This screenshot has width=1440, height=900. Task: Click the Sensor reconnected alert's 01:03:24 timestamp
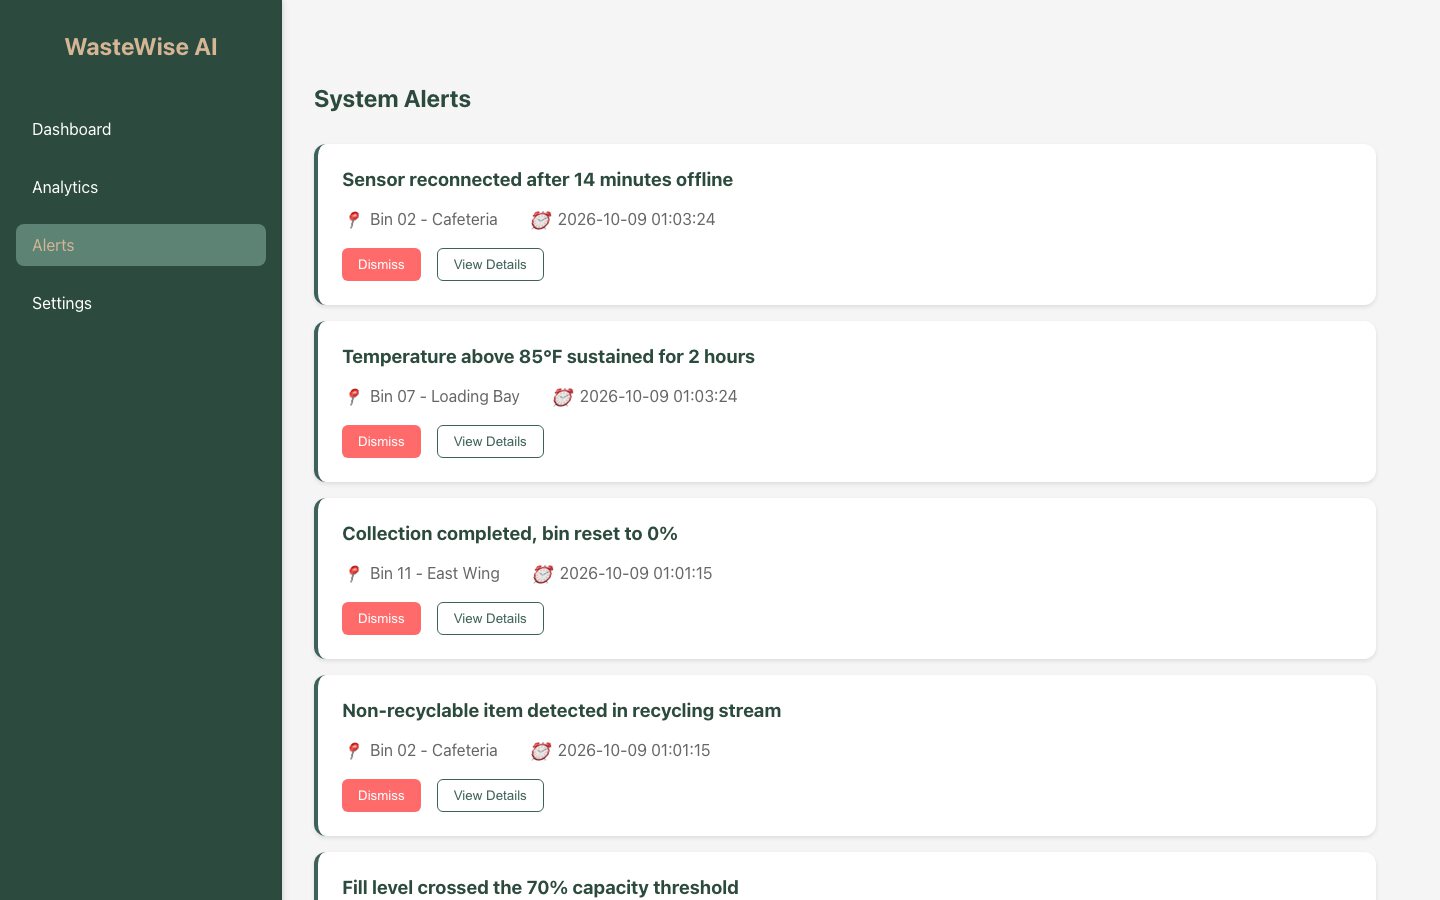pyautogui.click(x=636, y=220)
